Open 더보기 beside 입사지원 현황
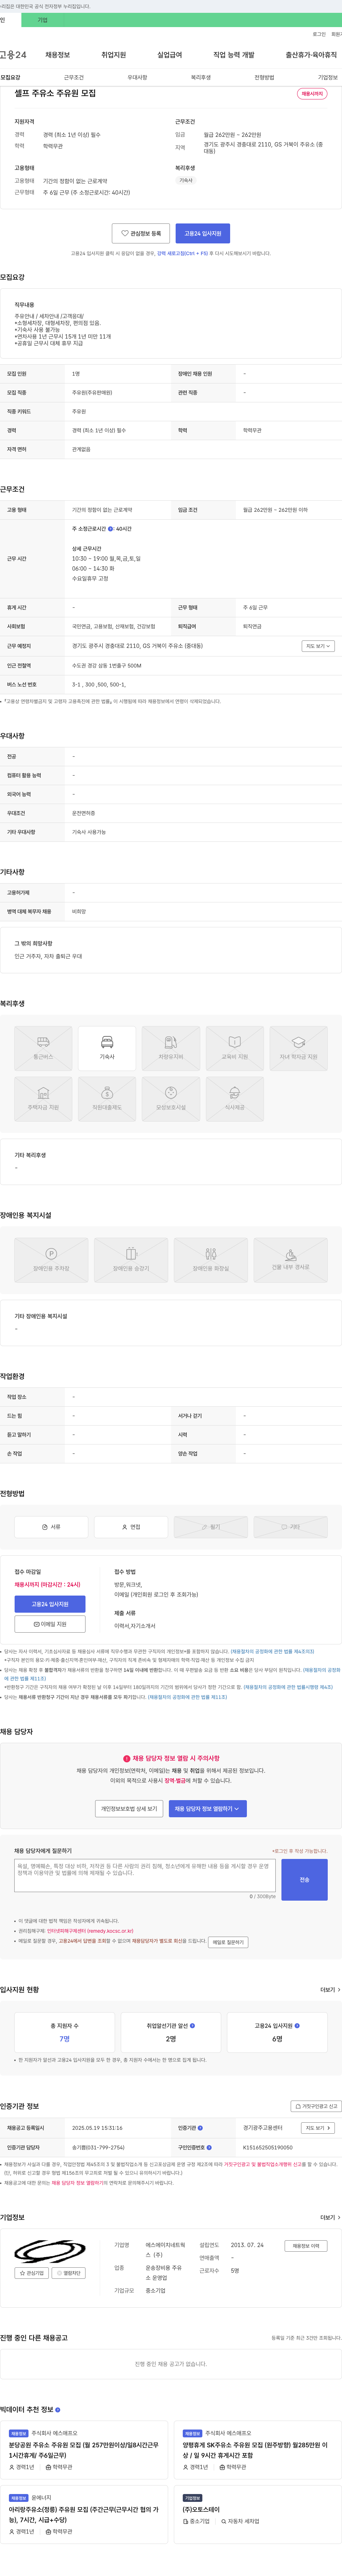Image resolution: width=342 pixels, height=2576 pixels. pos(329,1990)
